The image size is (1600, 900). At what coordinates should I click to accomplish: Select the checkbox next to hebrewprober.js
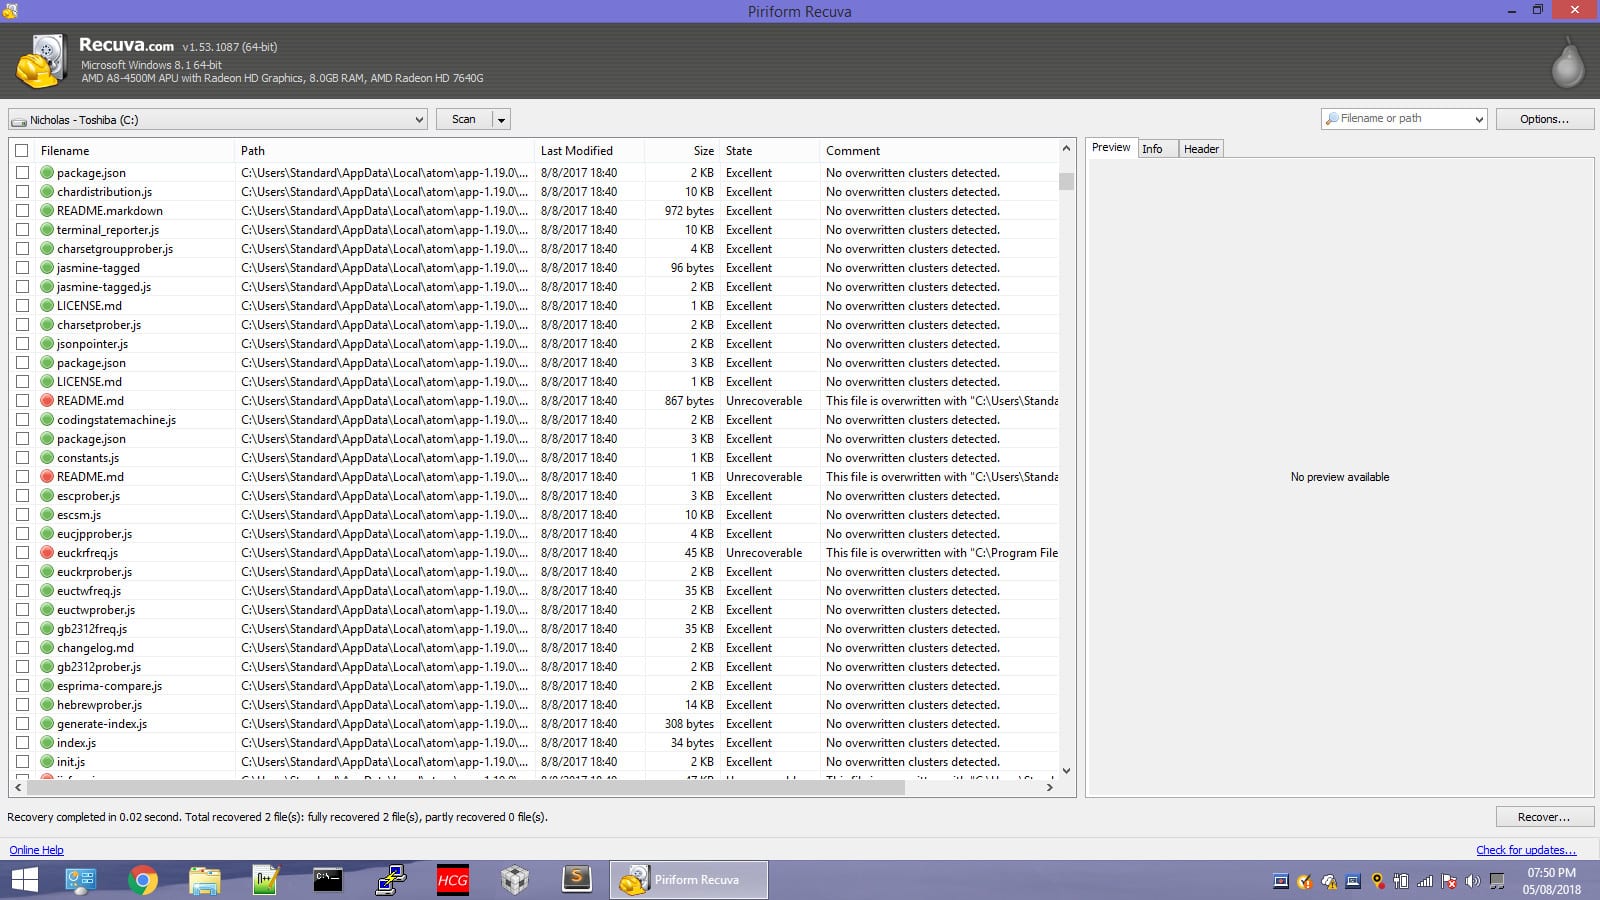(x=22, y=705)
